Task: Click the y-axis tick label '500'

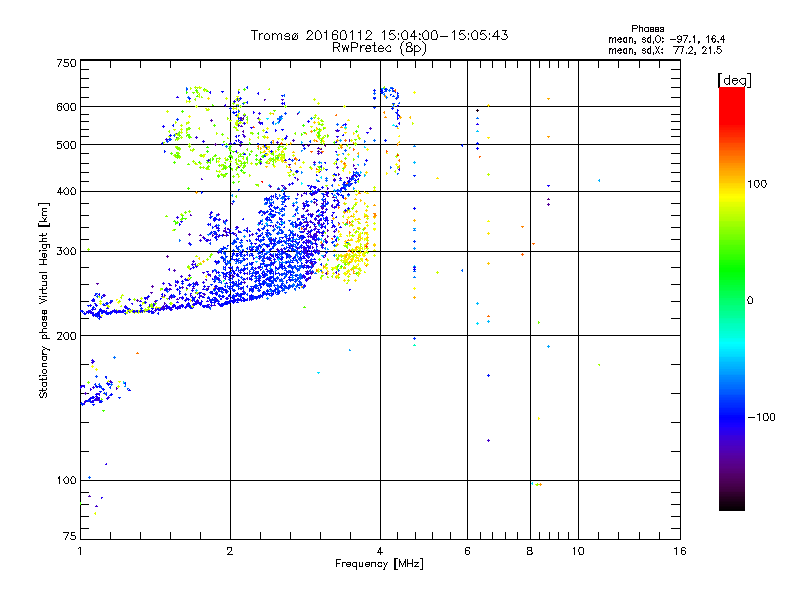Action: coord(66,145)
